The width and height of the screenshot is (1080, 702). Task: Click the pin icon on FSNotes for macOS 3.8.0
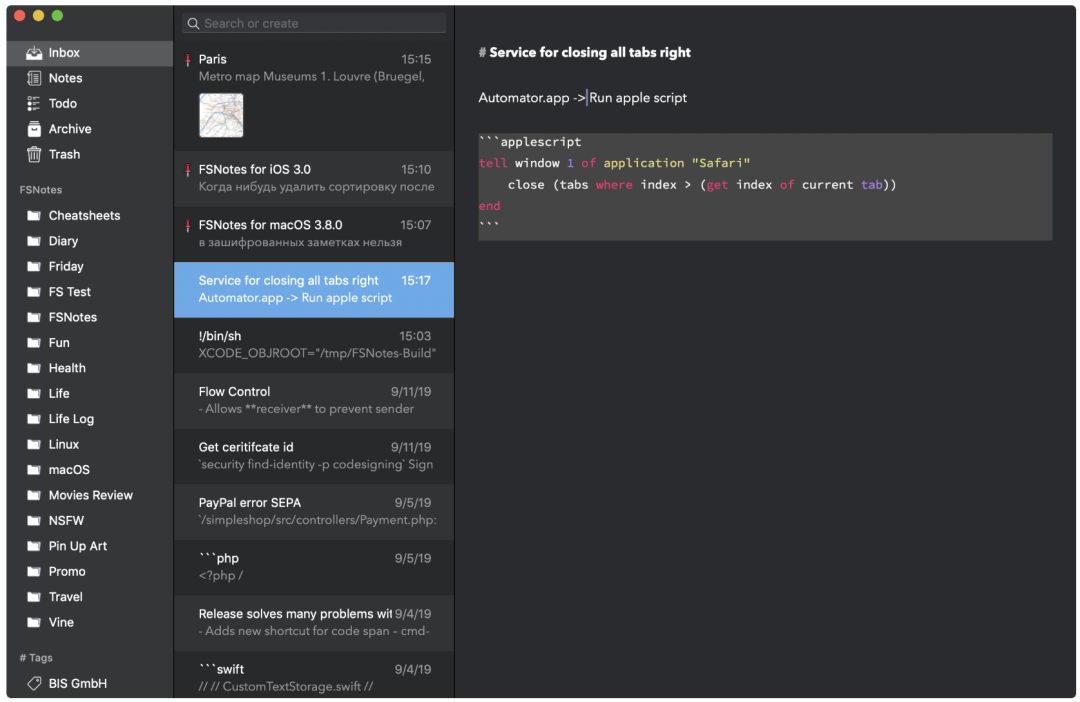(188, 226)
